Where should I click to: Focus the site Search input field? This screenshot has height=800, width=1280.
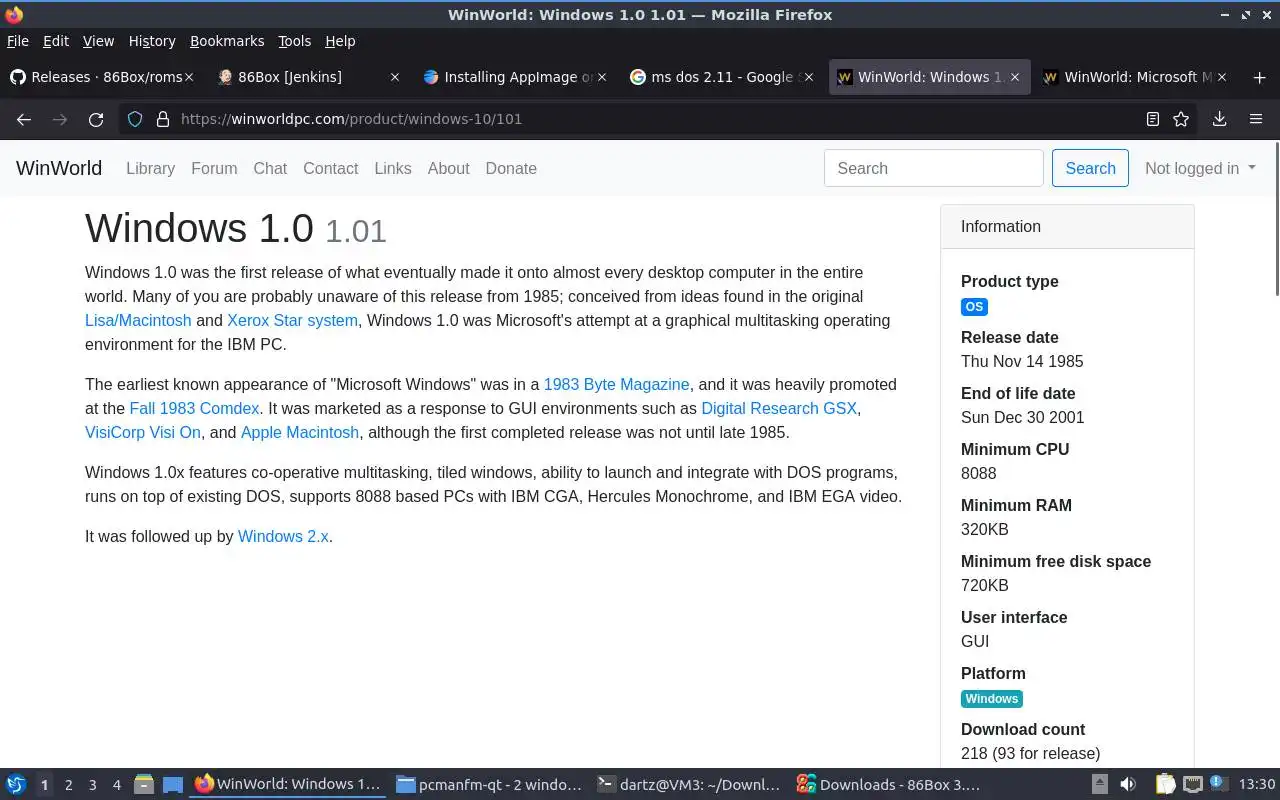tap(934, 168)
